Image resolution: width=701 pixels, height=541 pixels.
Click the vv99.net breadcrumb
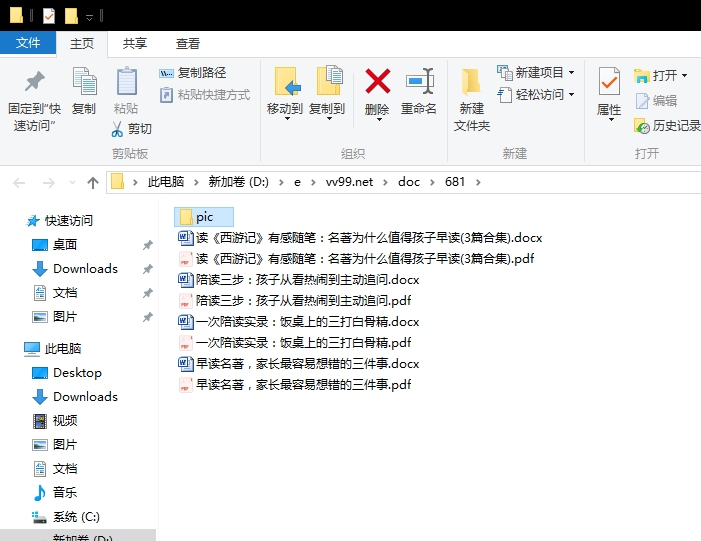349,182
